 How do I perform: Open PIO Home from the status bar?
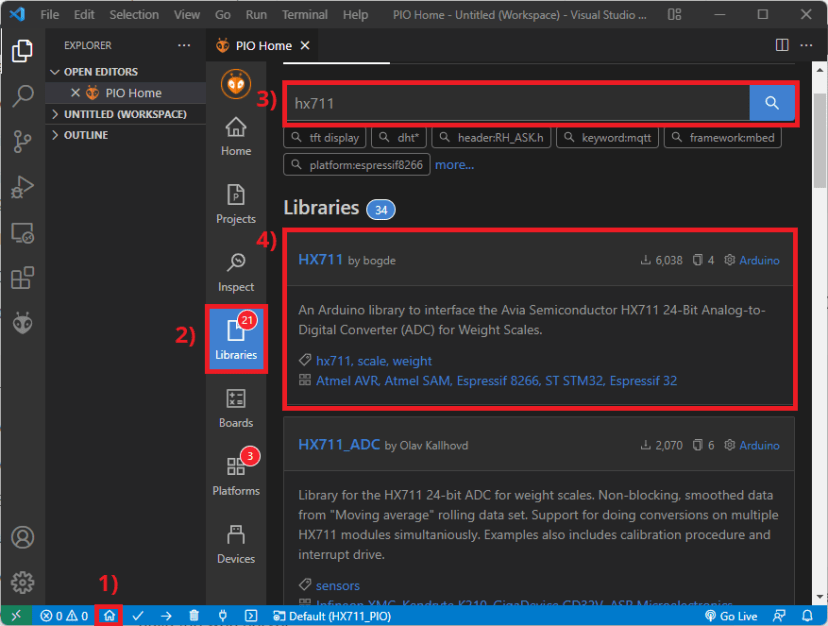[x=108, y=616]
